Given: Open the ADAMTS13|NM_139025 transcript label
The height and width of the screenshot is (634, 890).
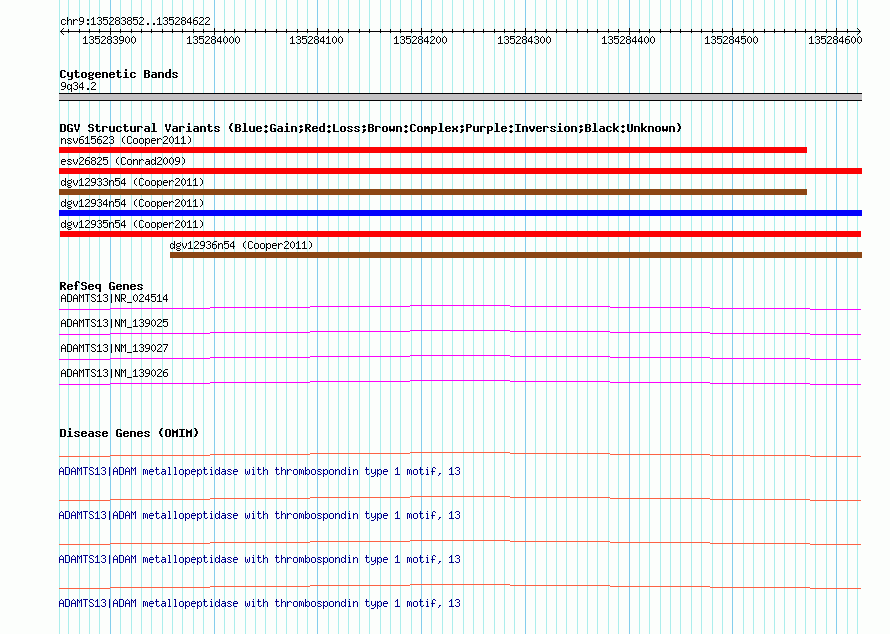Looking at the screenshot, I should coord(114,323).
